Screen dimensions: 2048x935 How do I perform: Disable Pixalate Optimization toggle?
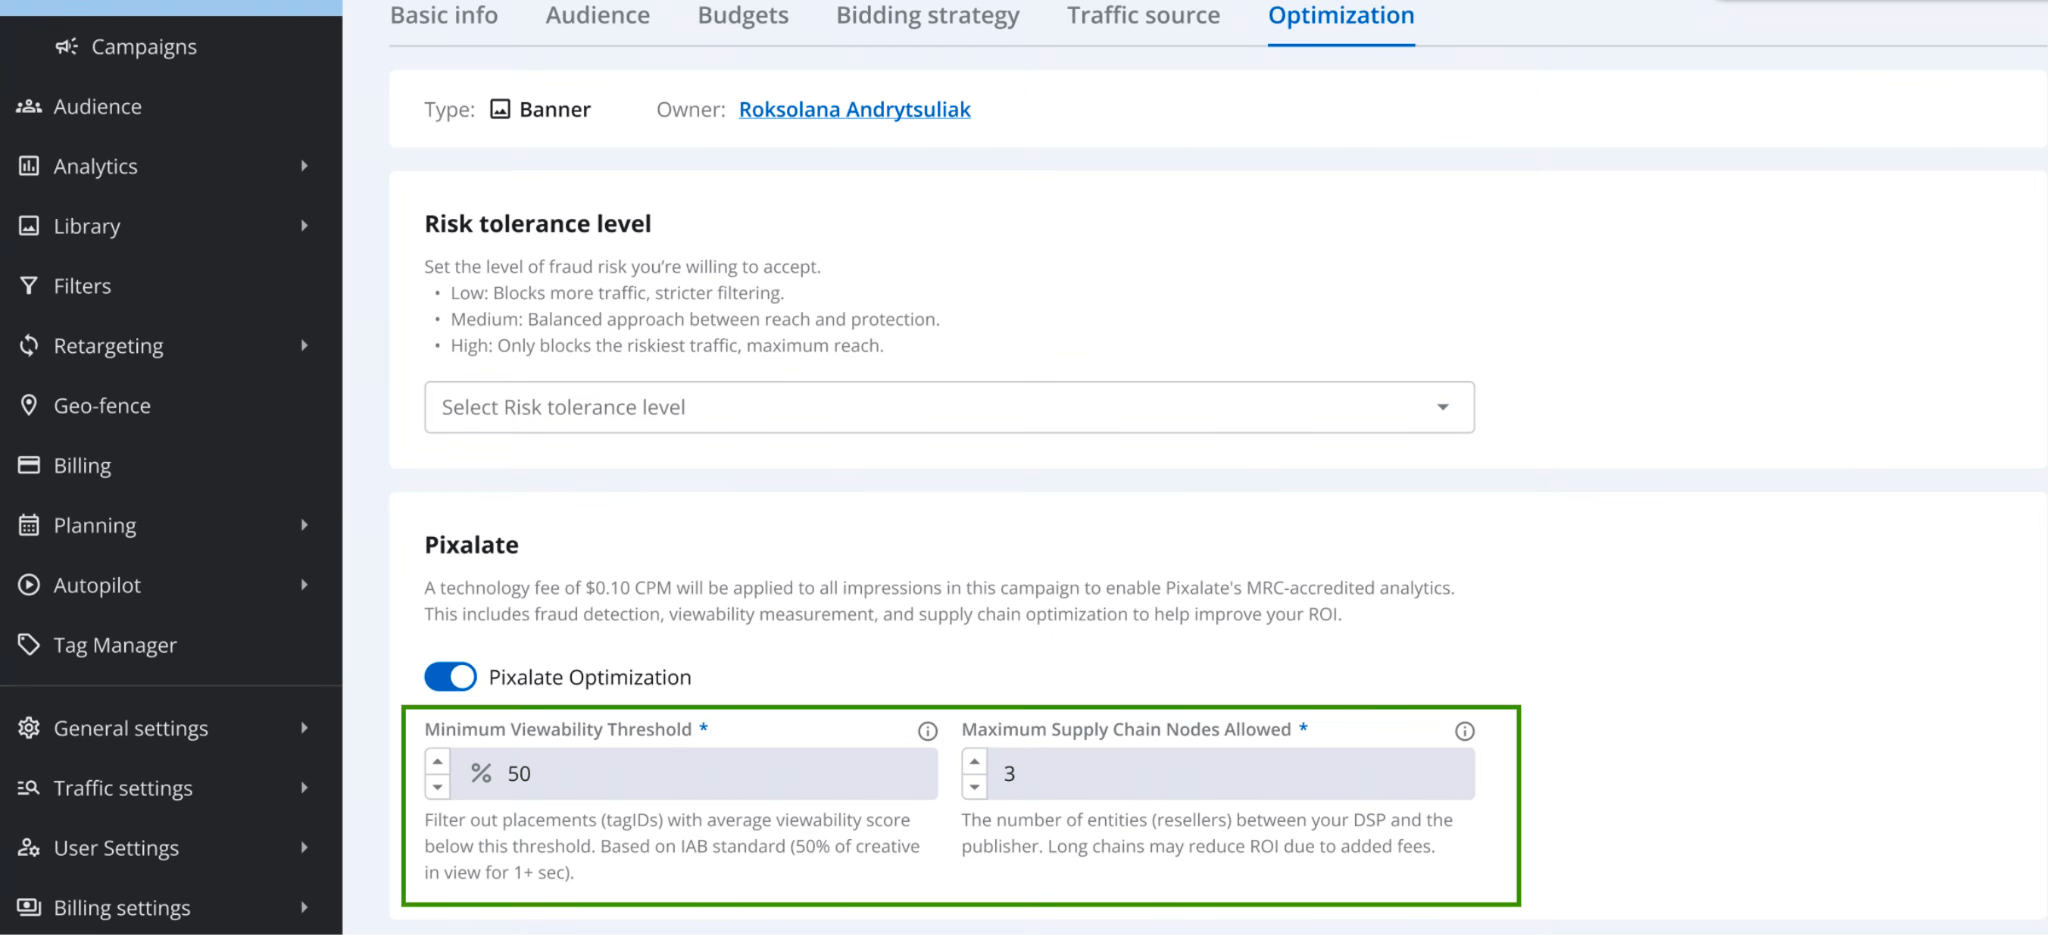450,676
